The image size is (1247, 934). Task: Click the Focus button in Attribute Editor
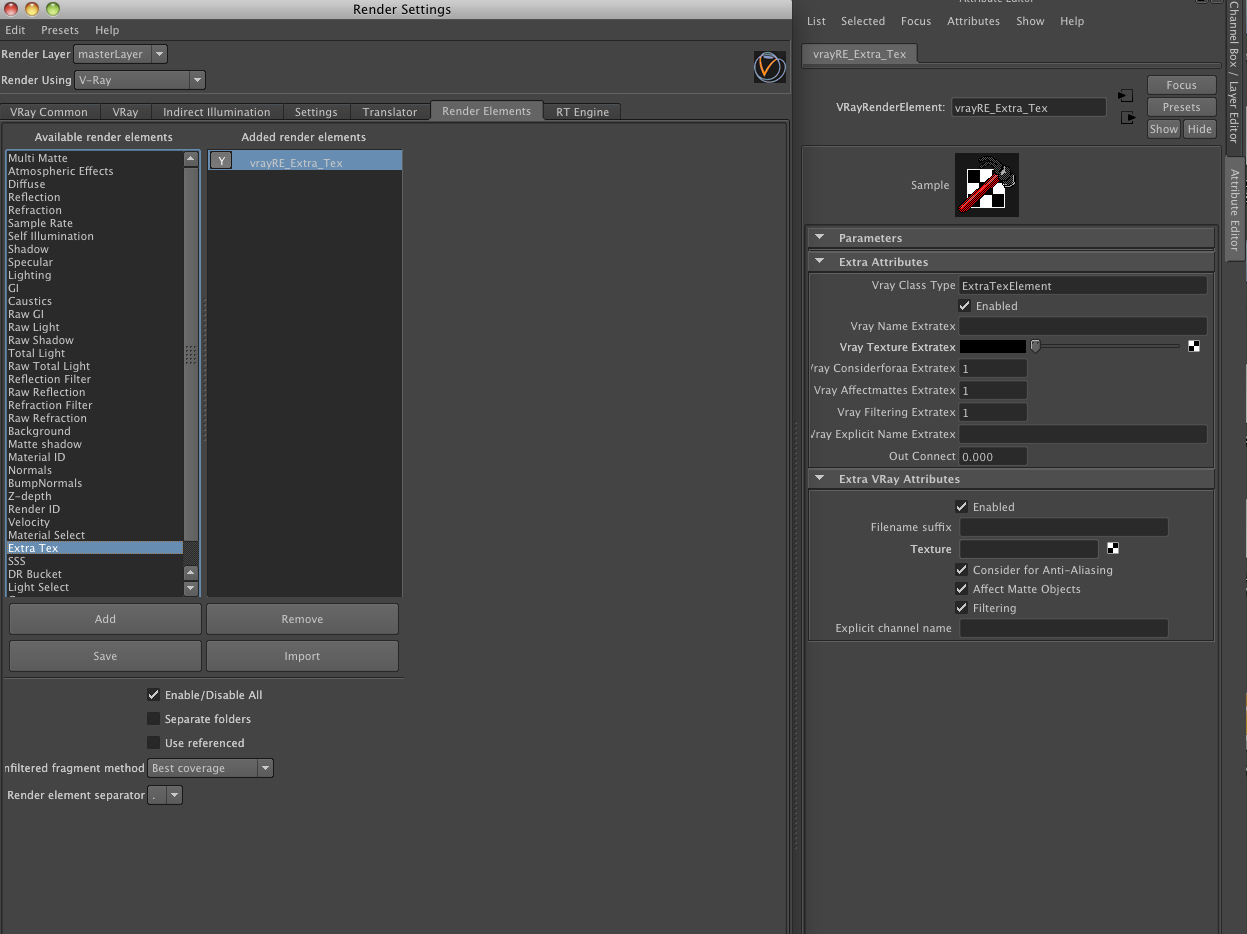[x=1181, y=85]
